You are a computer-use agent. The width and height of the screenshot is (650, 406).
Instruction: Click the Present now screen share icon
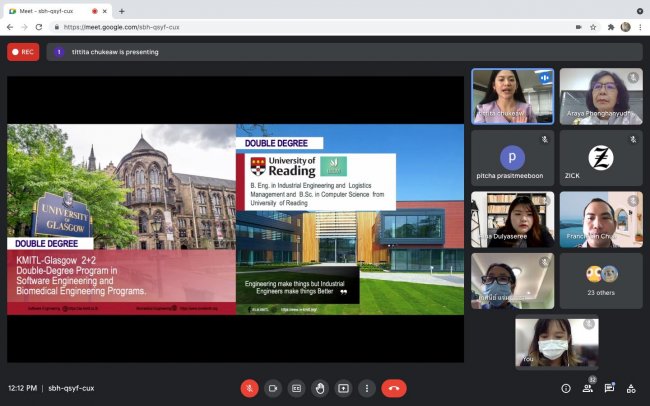(343, 388)
